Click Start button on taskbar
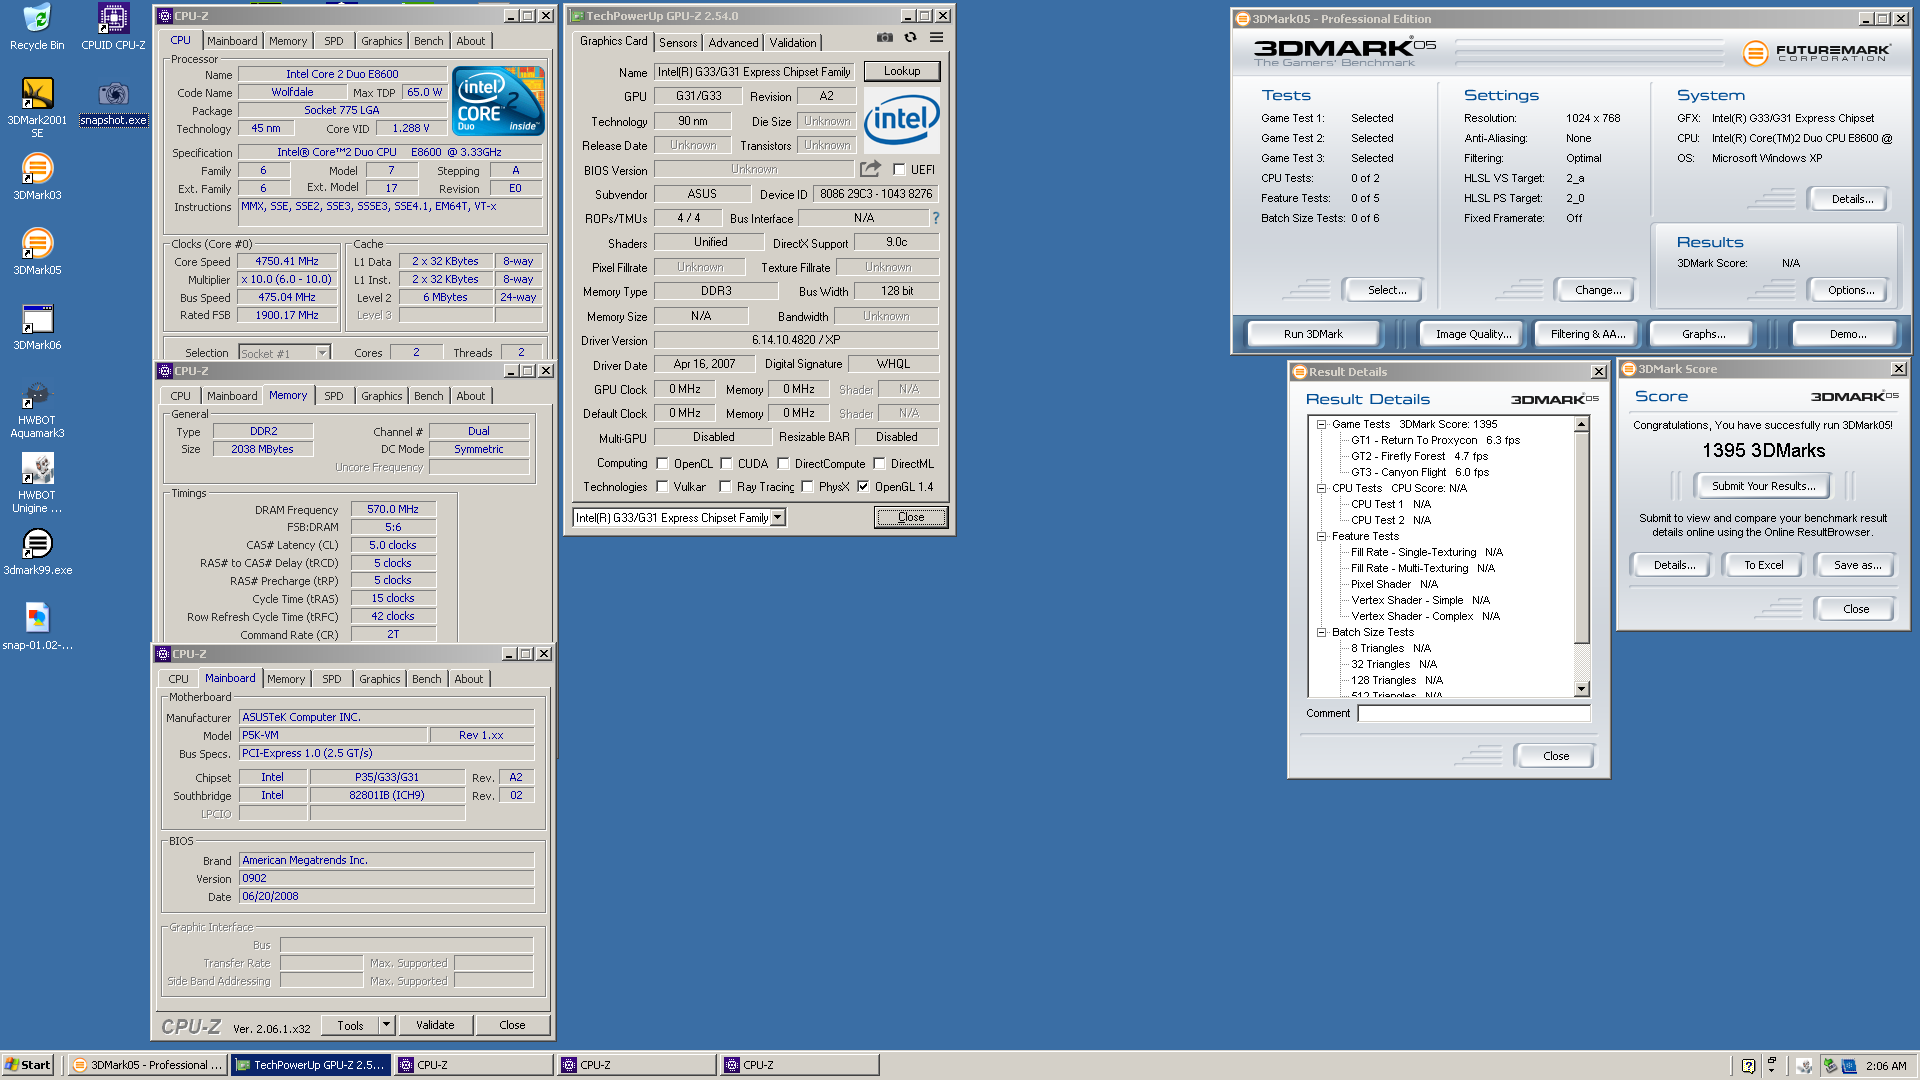 point(28,1065)
